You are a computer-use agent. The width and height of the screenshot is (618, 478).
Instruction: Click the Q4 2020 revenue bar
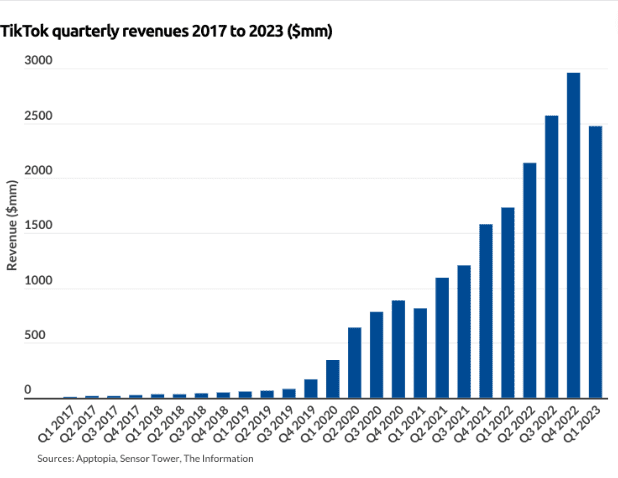(398, 349)
